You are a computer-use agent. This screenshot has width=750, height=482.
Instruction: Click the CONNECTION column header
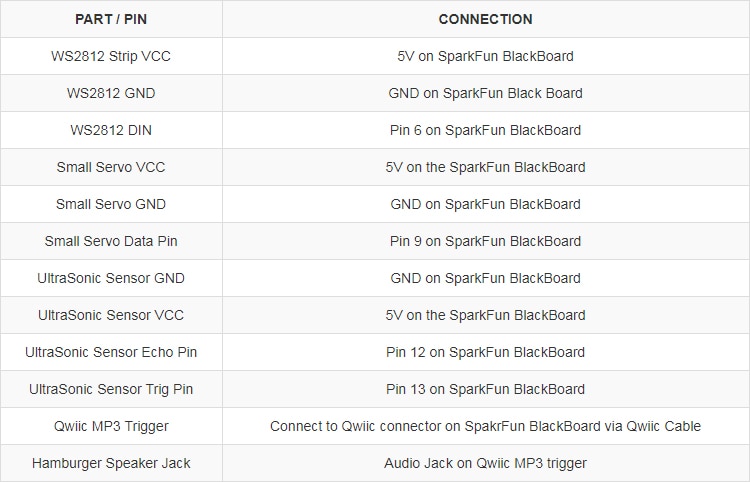coord(485,19)
